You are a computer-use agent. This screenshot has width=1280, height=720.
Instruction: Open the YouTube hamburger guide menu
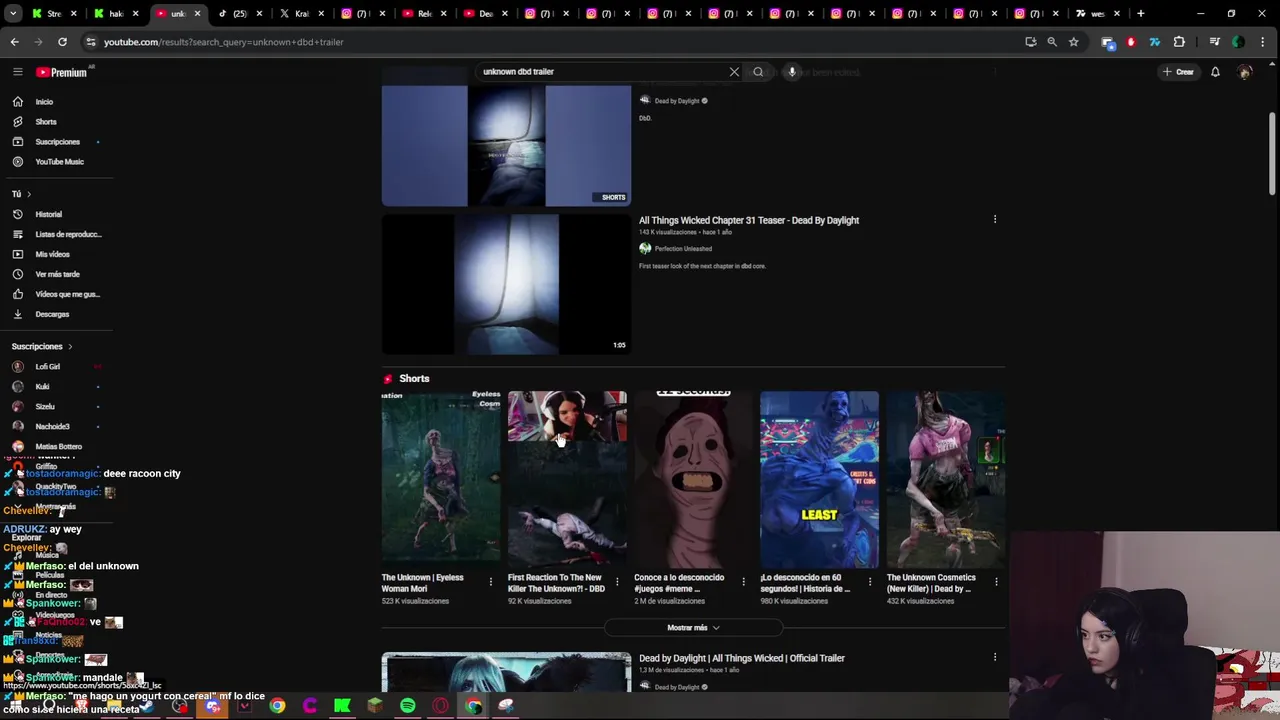point(17,72)
